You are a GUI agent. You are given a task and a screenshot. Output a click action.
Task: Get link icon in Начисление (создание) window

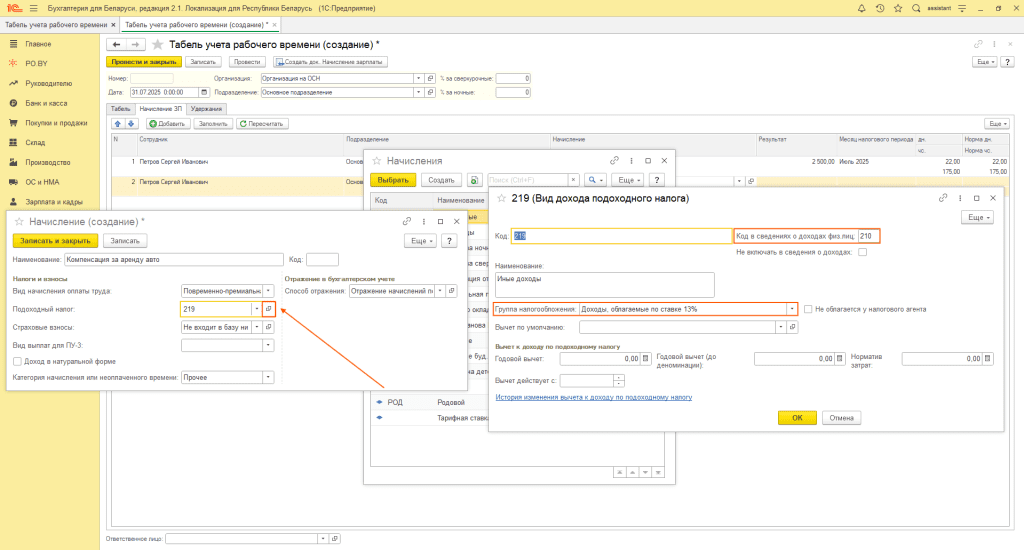pyautogui.click(x=407, y=221)
